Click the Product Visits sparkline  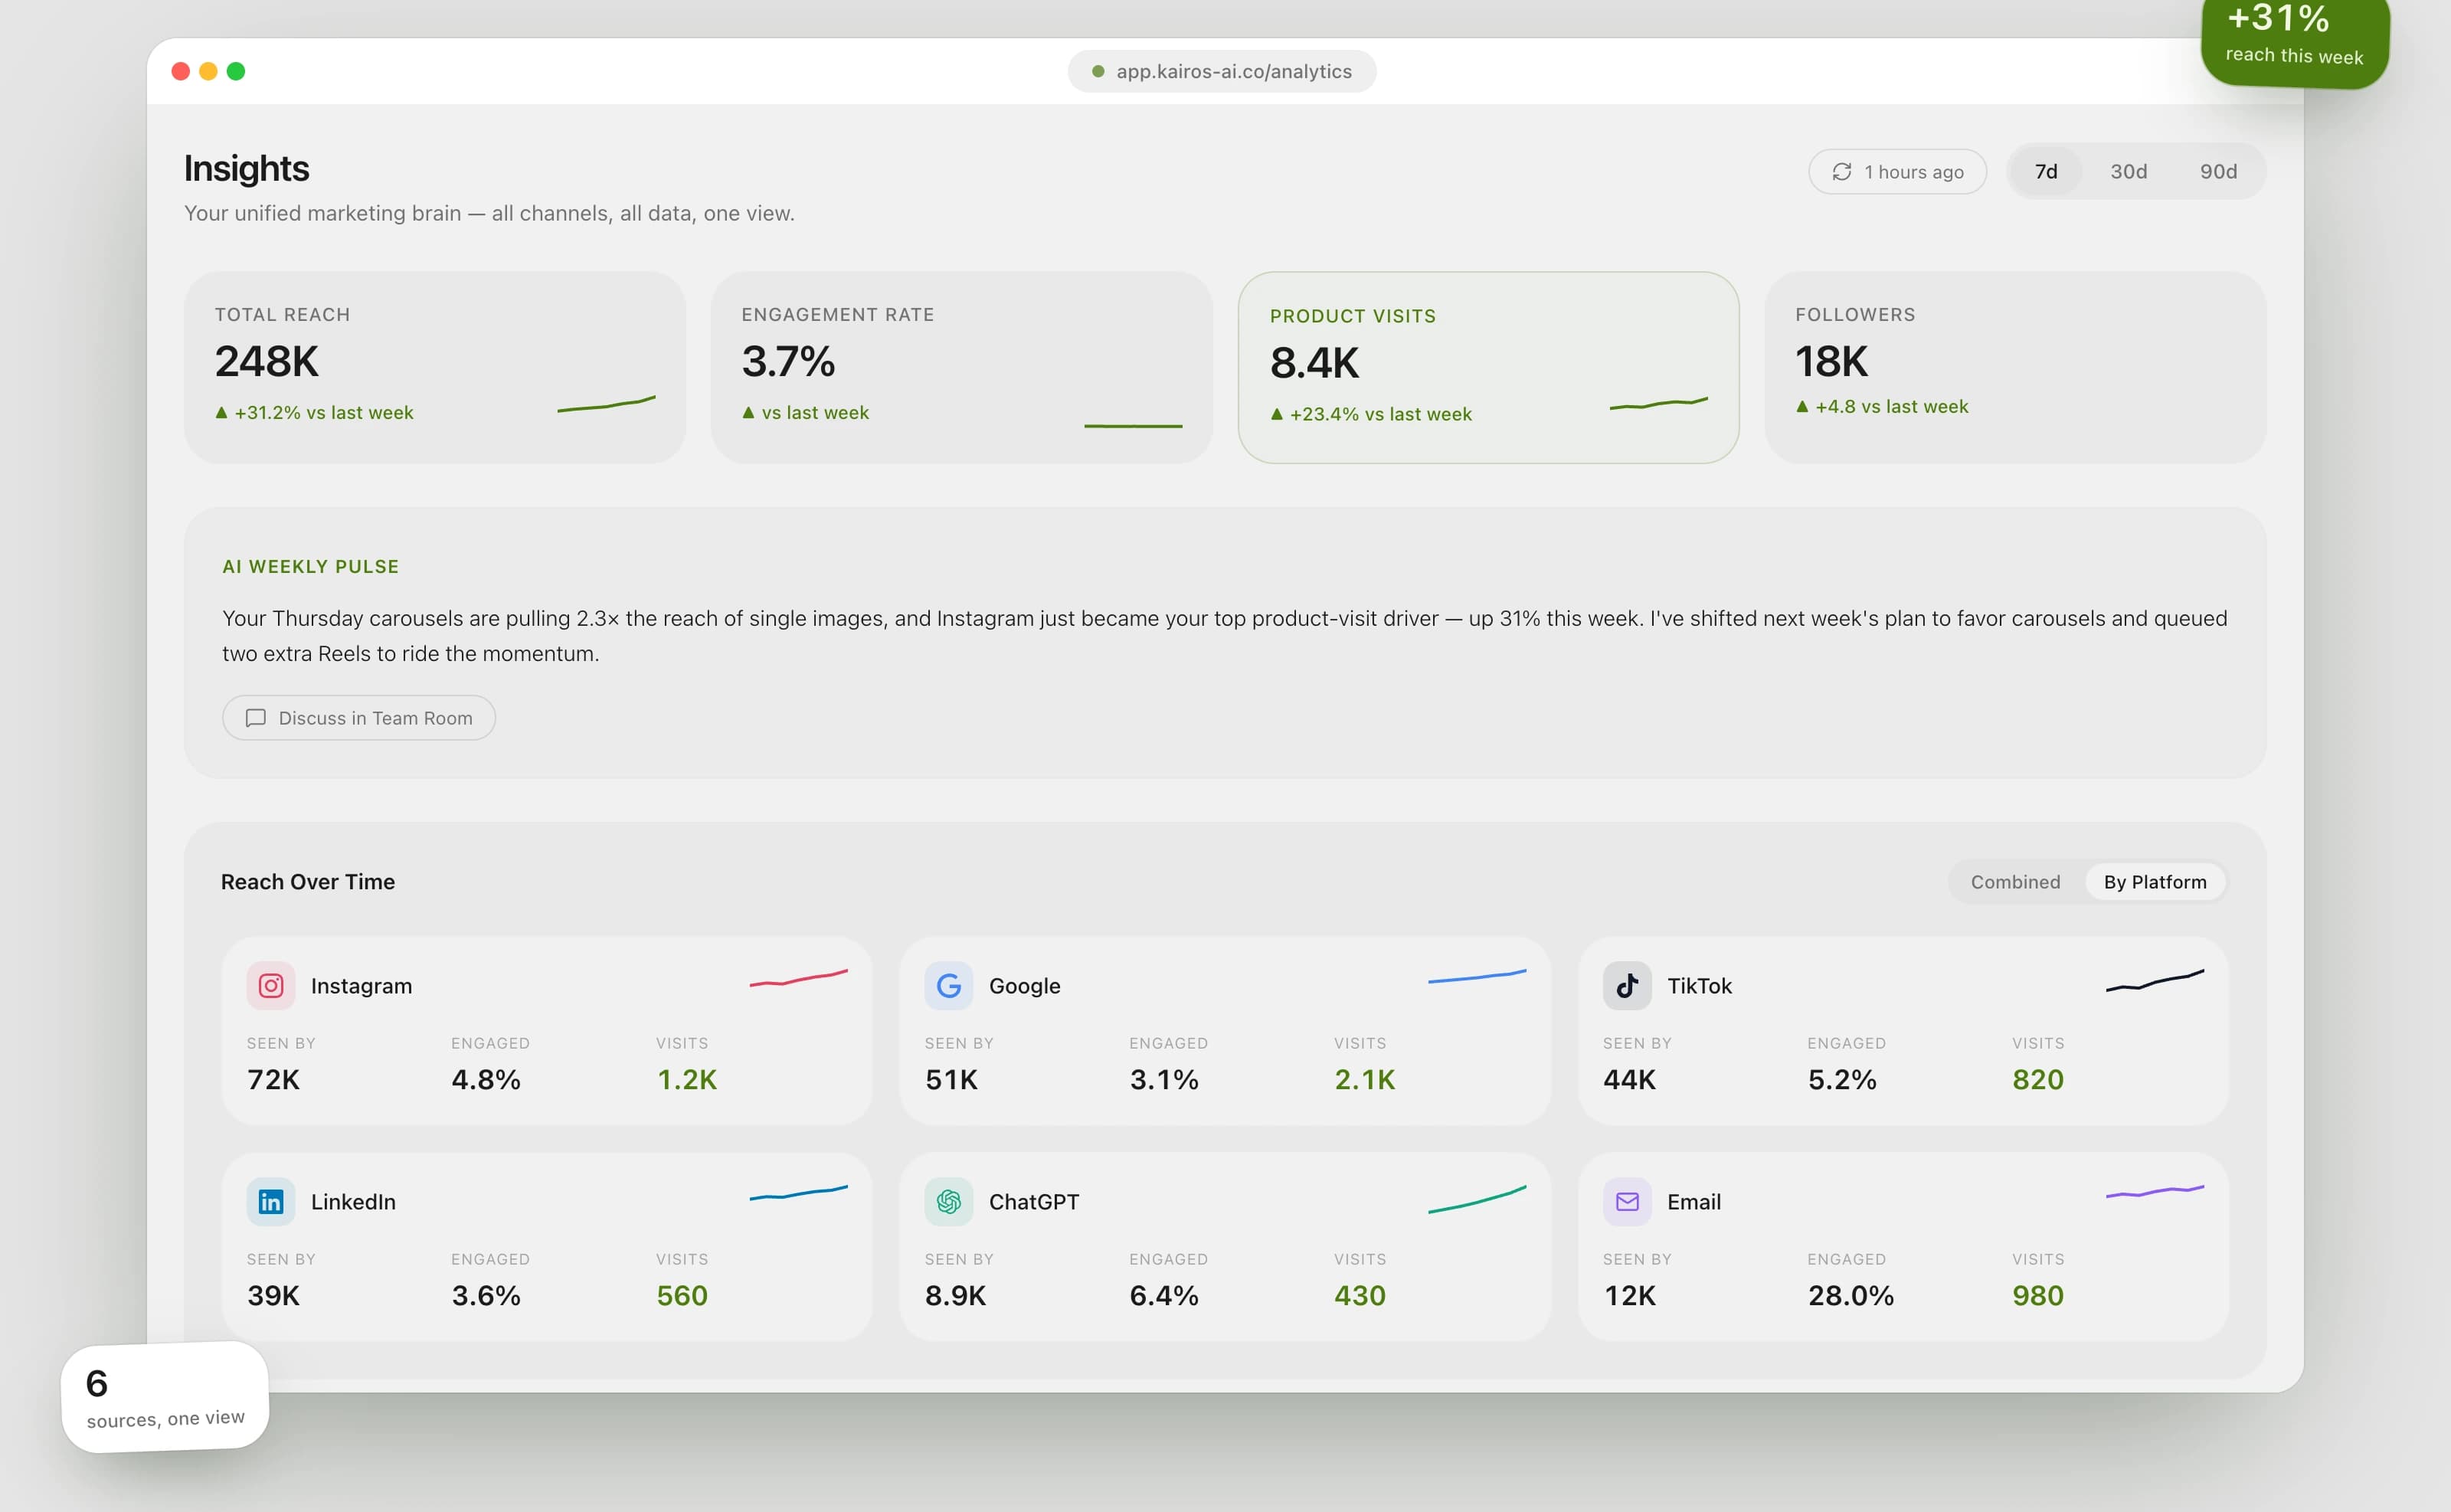[x=1659, y=404]
